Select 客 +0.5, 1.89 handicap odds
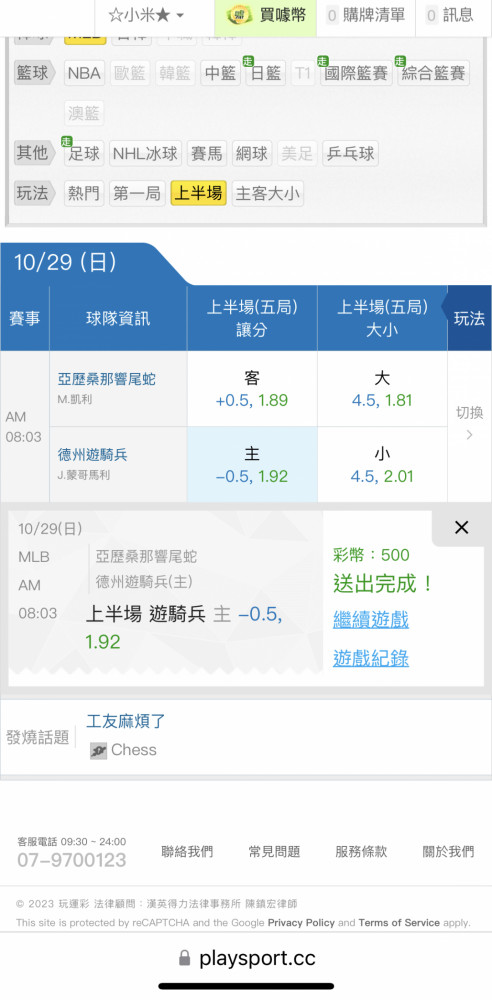Screen dimensions: 492x1000 pyautogui.click(x=252, y=389)
